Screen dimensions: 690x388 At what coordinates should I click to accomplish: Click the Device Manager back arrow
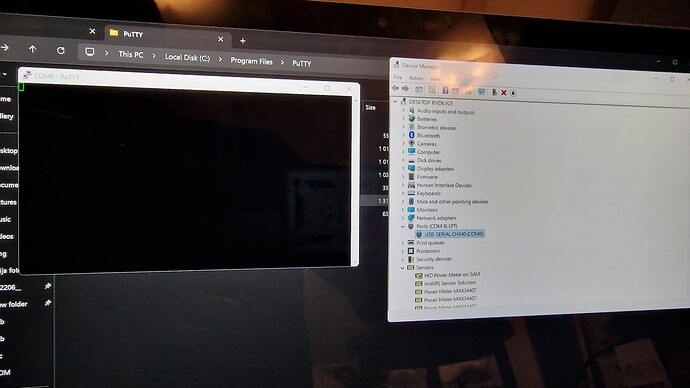click(x=396, y=88)
